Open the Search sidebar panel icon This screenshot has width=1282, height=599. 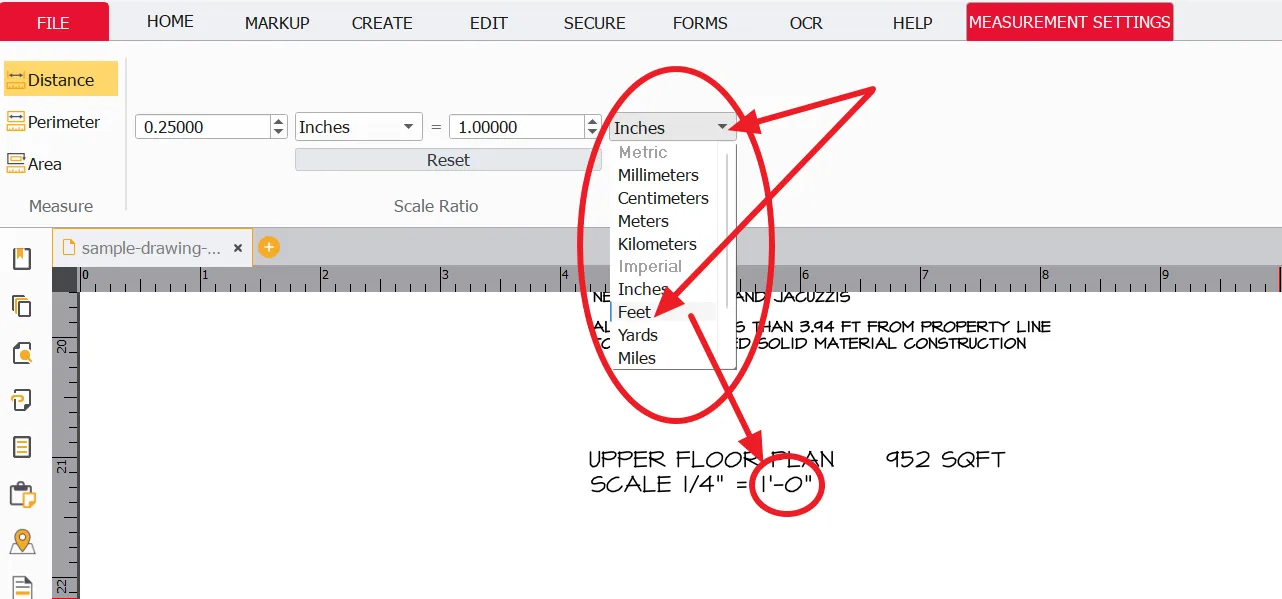22,353
